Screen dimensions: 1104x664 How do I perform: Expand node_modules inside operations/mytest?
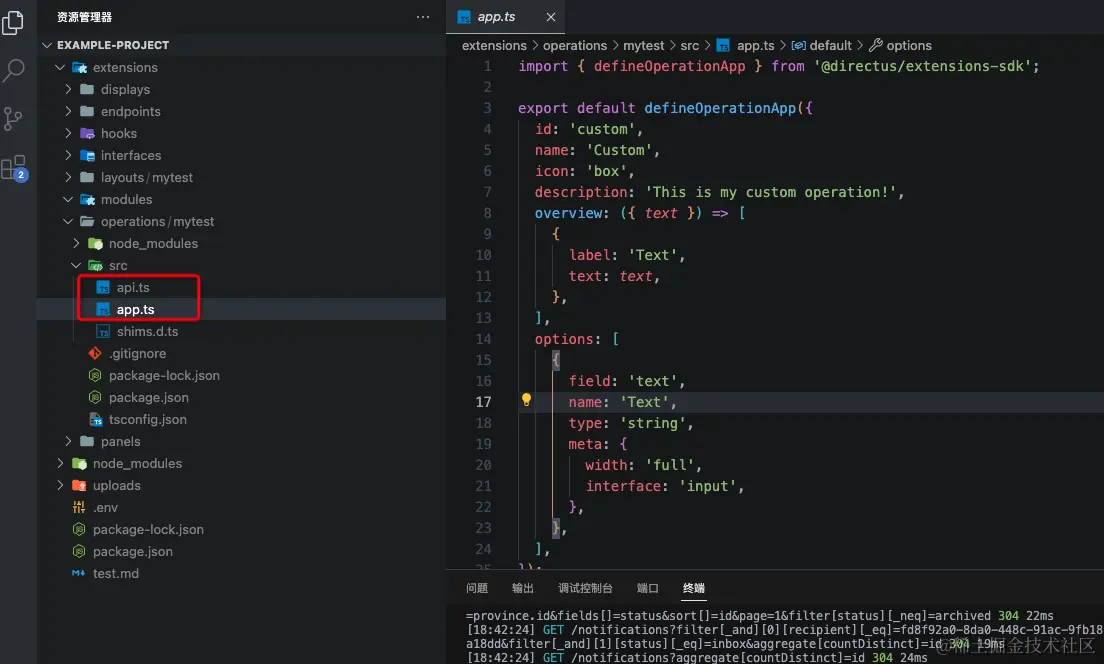pyautogui.click(x=76, y=244)
